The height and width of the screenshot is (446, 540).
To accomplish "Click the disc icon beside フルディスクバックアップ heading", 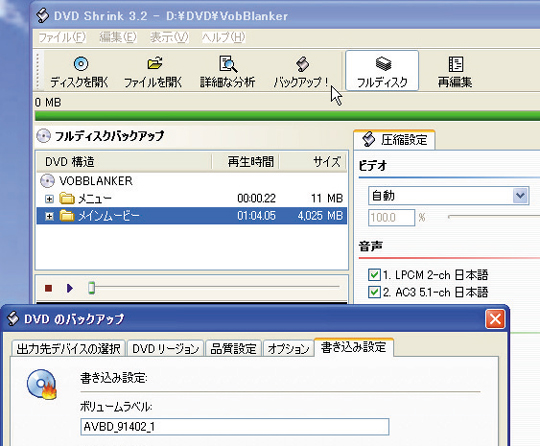I will 43,136.
